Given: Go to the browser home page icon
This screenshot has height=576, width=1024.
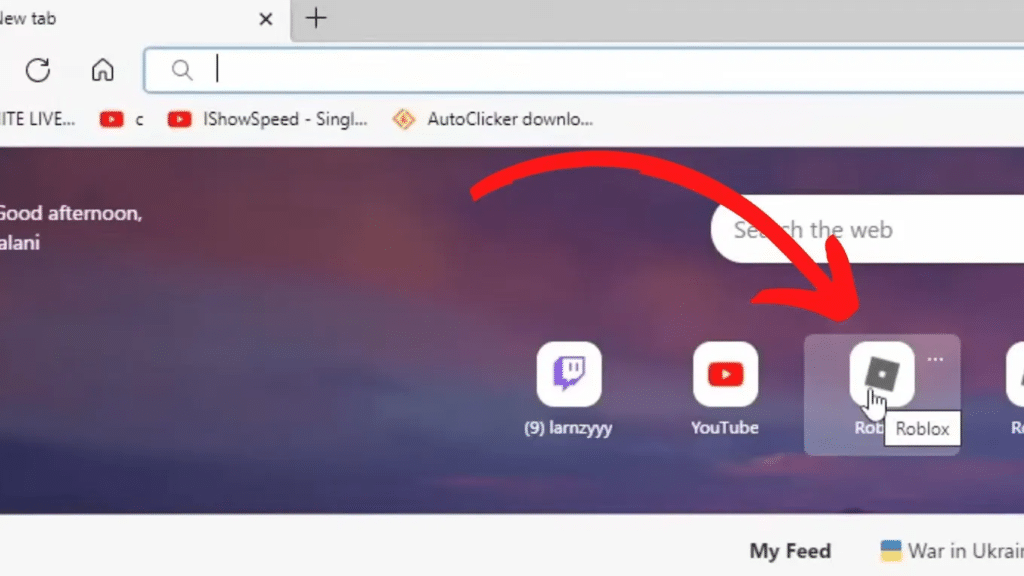Looking at the screenshot, I should pos(103,70).
